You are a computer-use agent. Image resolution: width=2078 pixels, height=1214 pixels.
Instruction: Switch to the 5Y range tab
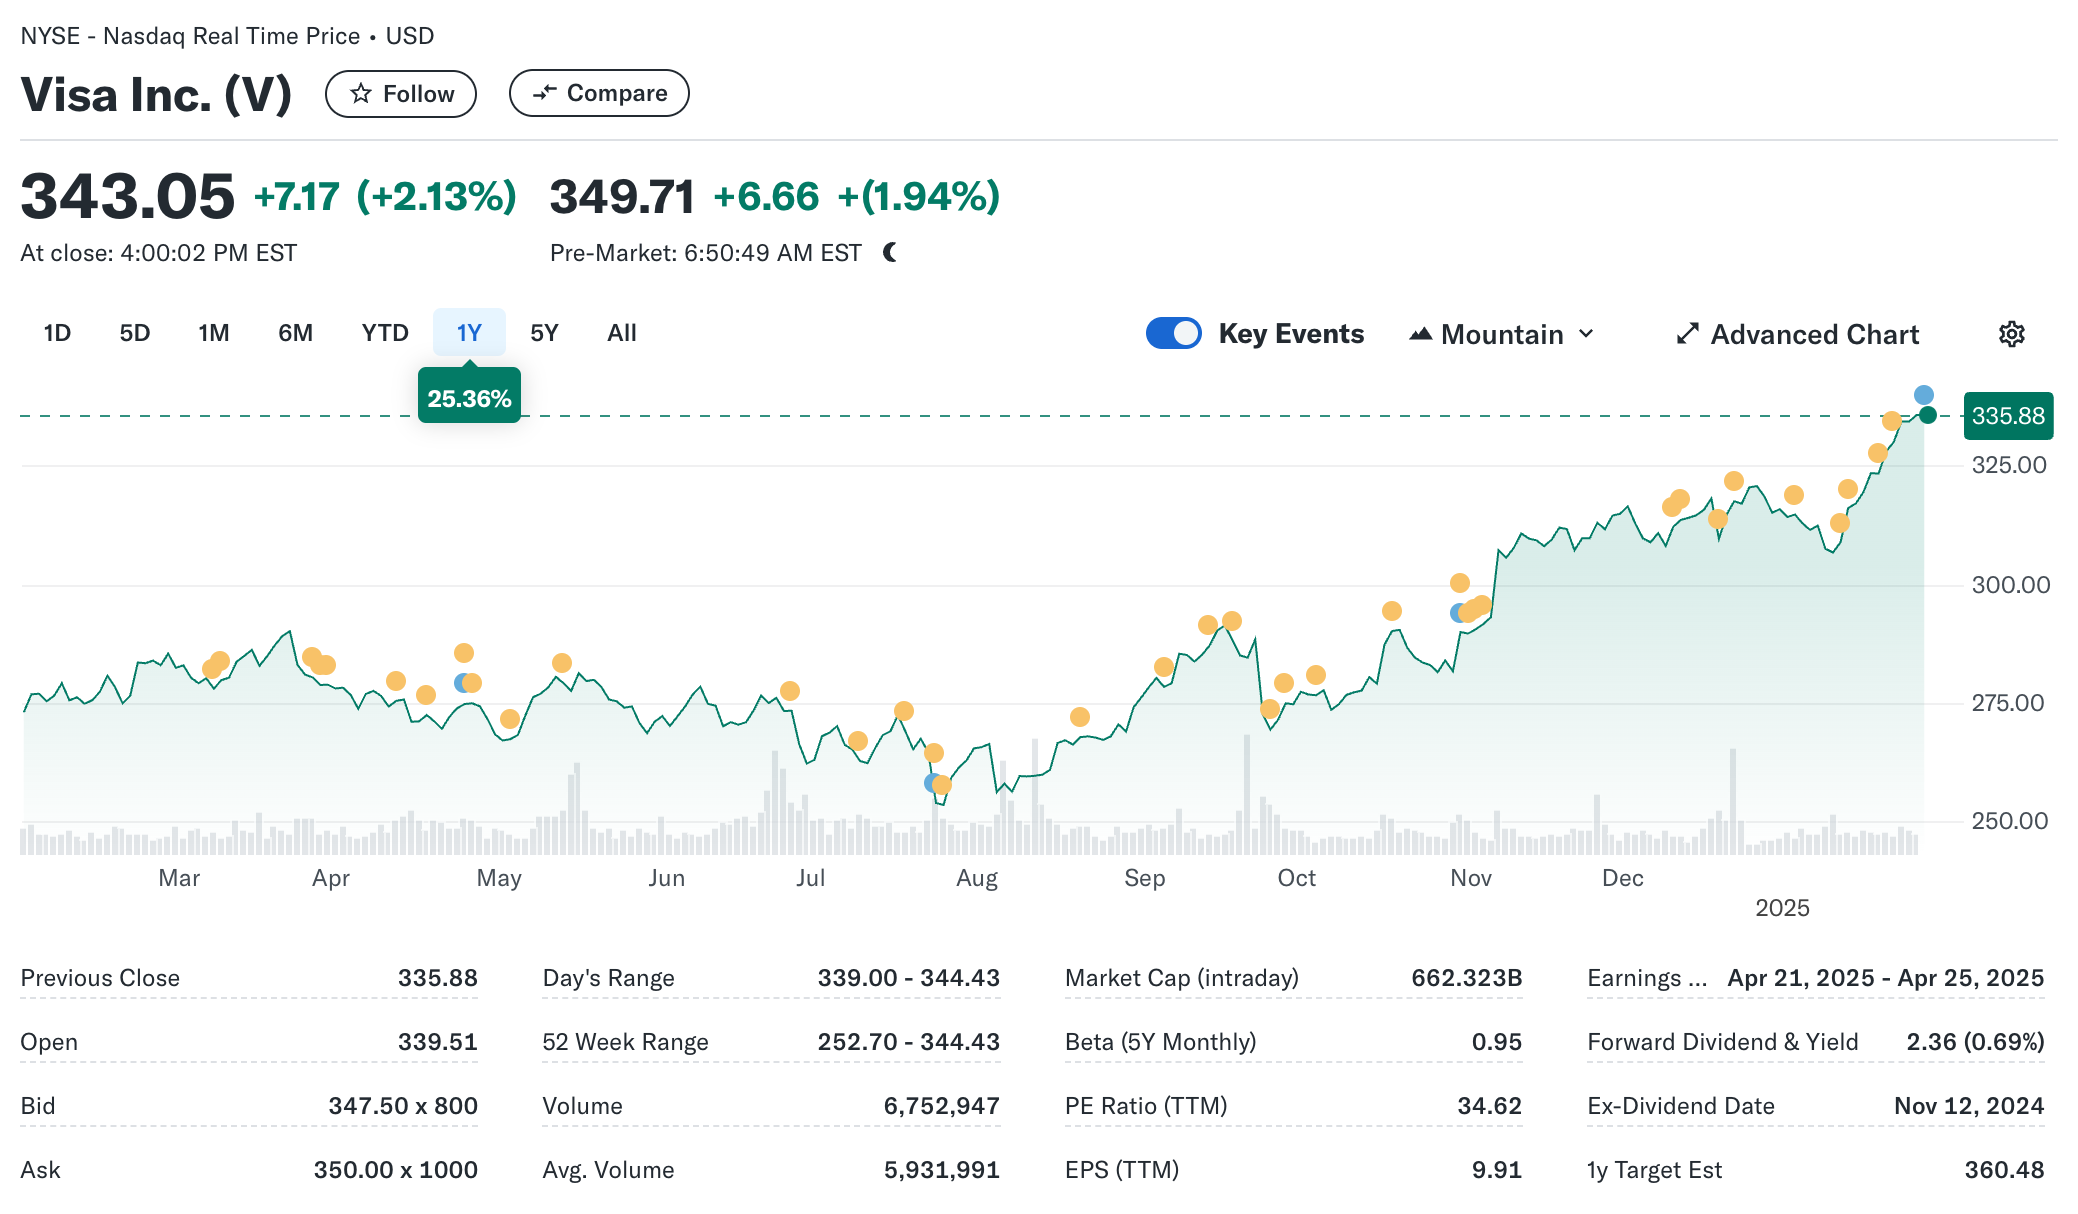(544, 333)
